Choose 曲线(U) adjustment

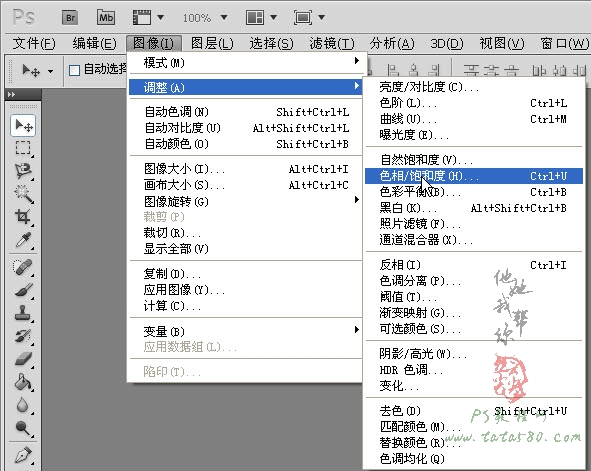pos(474,119)
